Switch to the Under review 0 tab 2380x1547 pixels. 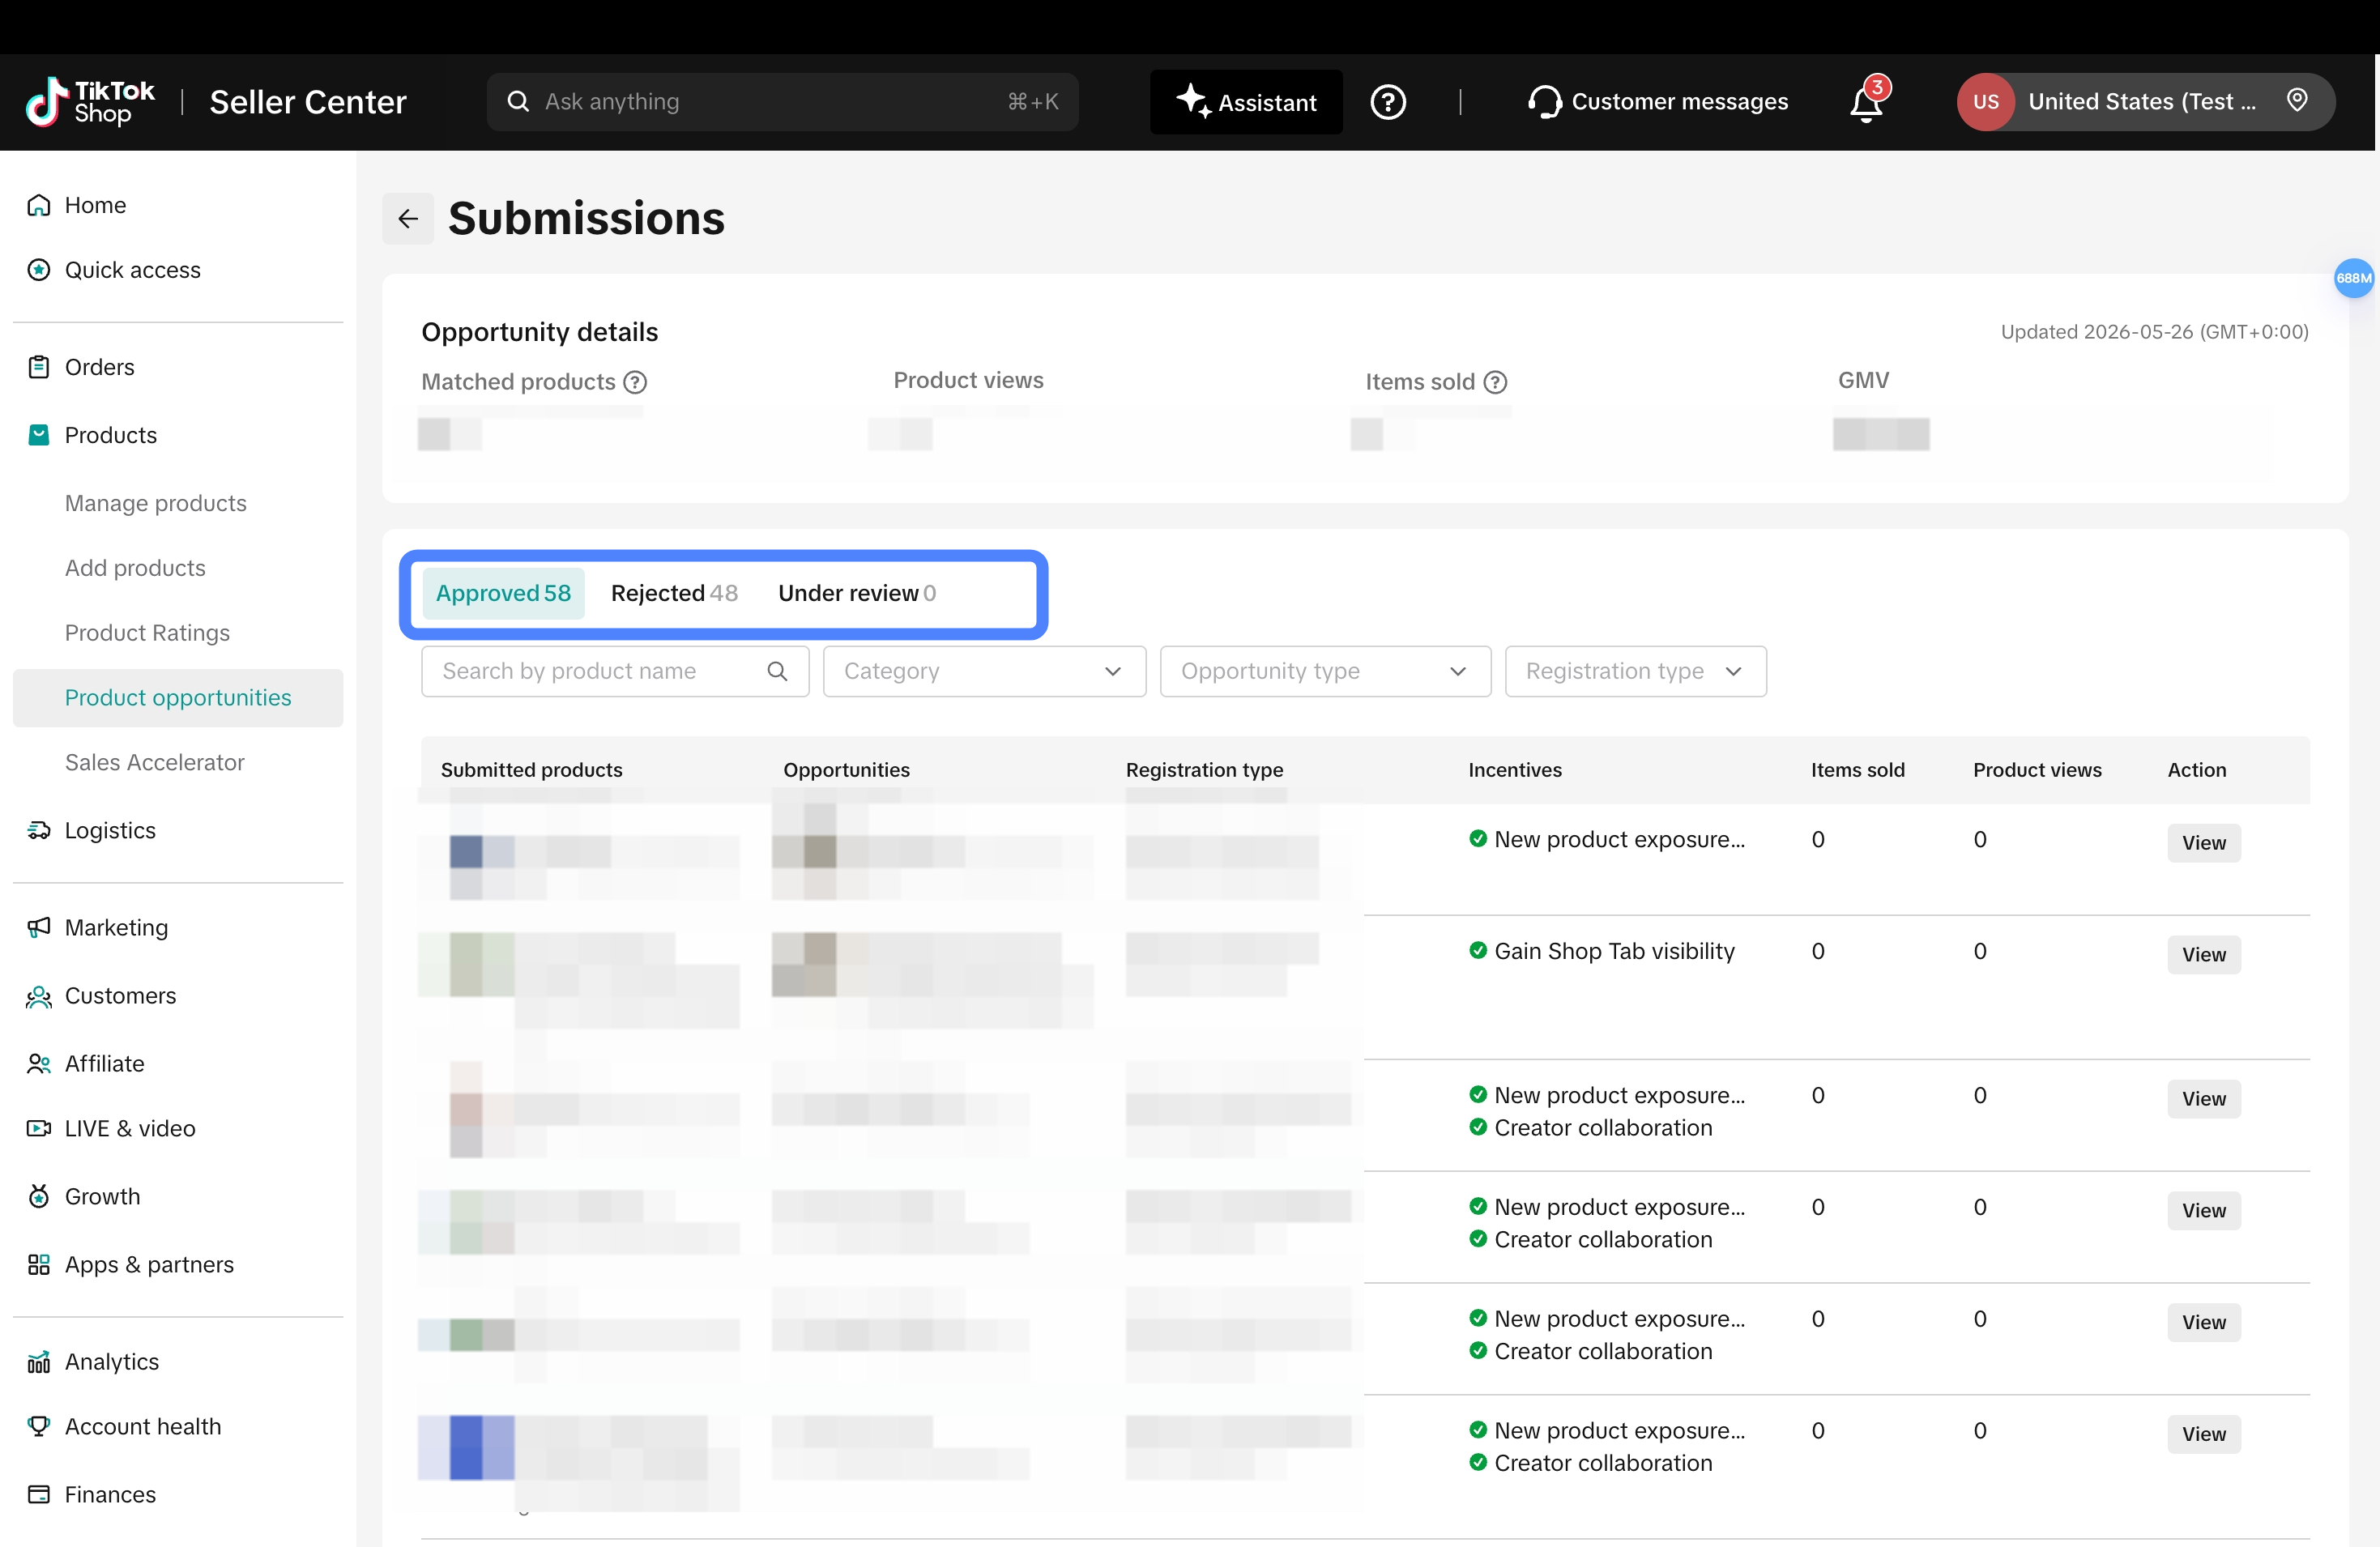(x=857, y=593)
